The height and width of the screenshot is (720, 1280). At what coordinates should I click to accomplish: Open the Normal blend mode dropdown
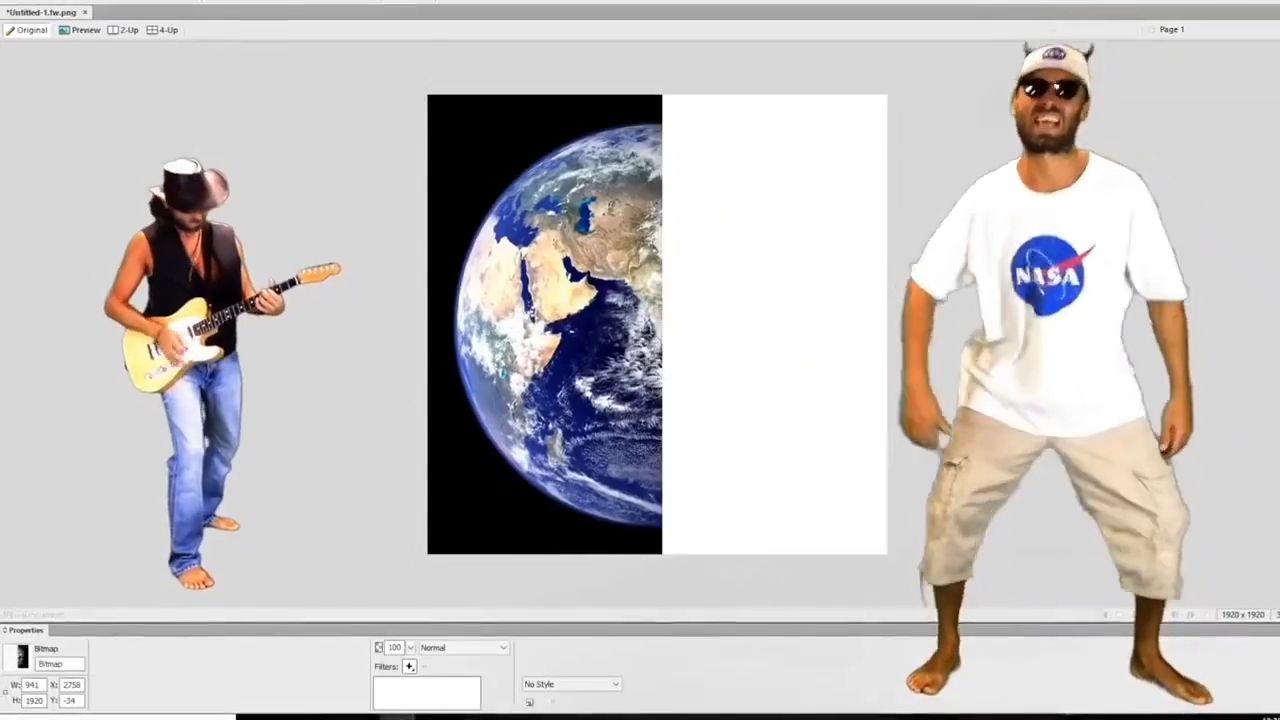[463, 648]
